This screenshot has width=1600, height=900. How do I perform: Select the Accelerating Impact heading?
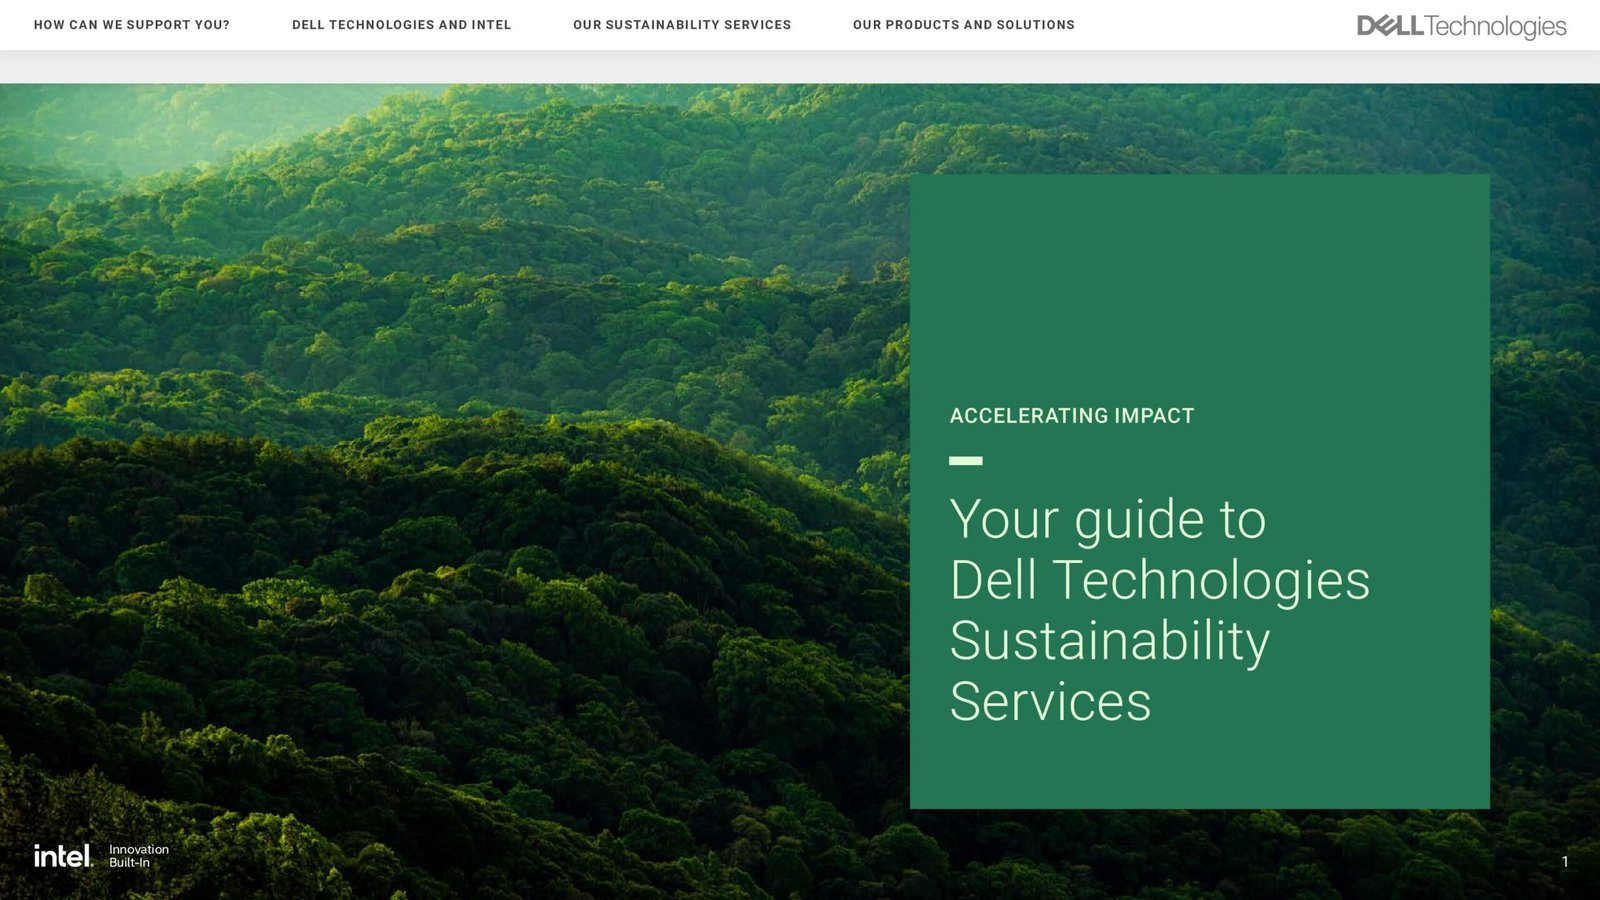(x=1071, y=416)
